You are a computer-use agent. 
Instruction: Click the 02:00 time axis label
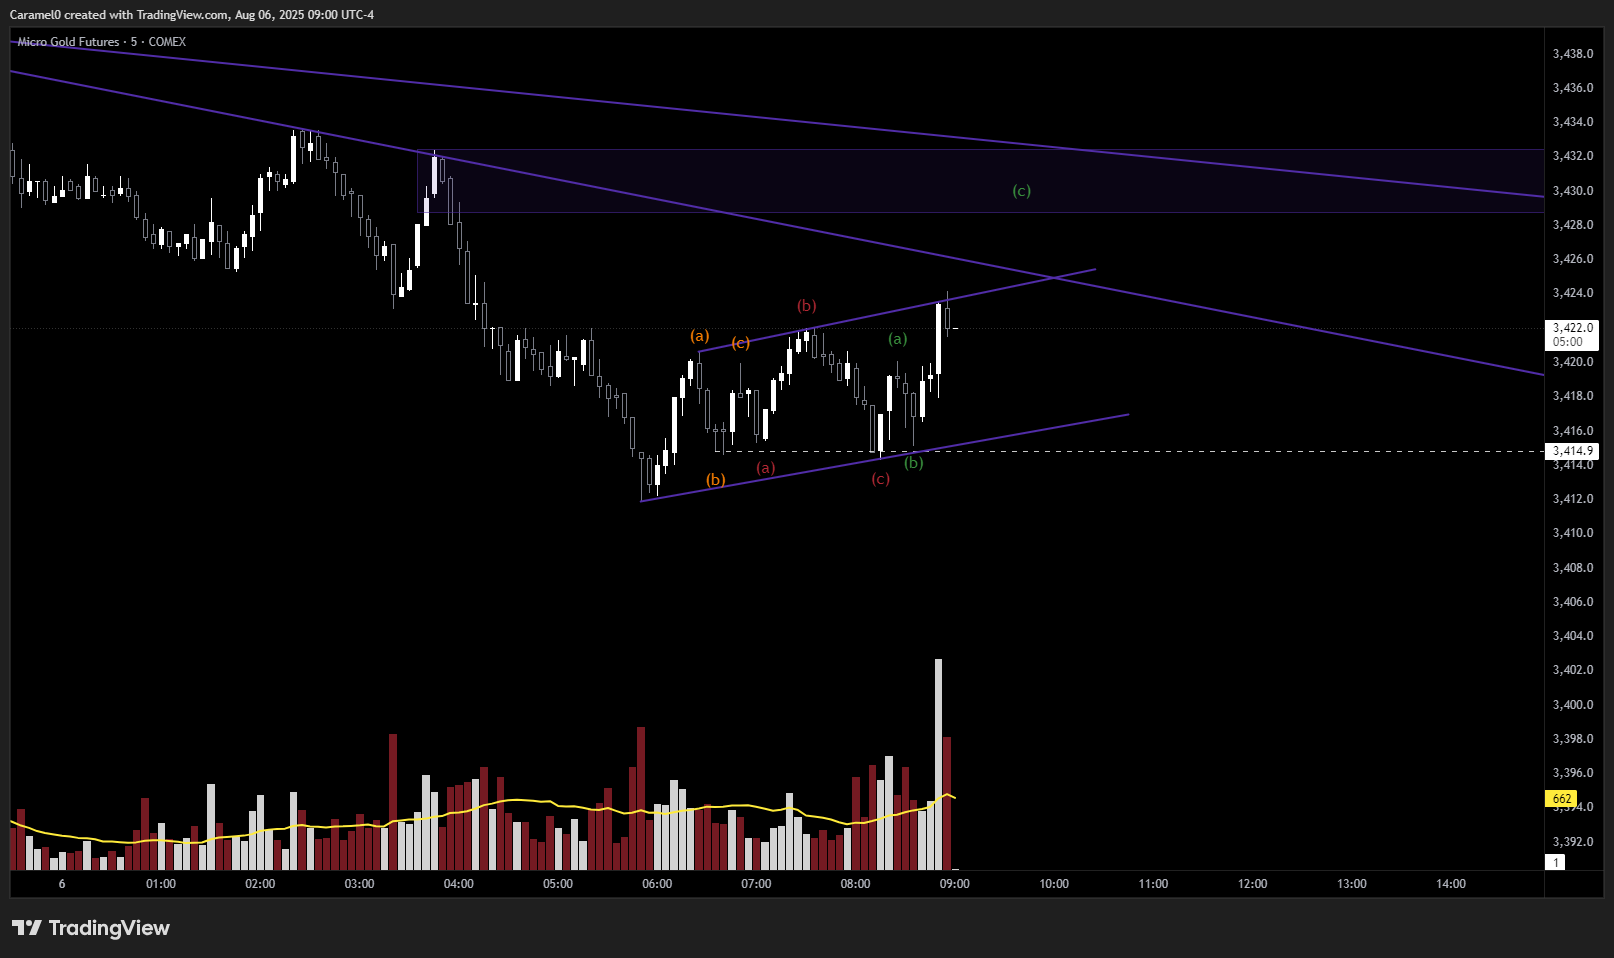pyautogui.click(x=260, y=884)
